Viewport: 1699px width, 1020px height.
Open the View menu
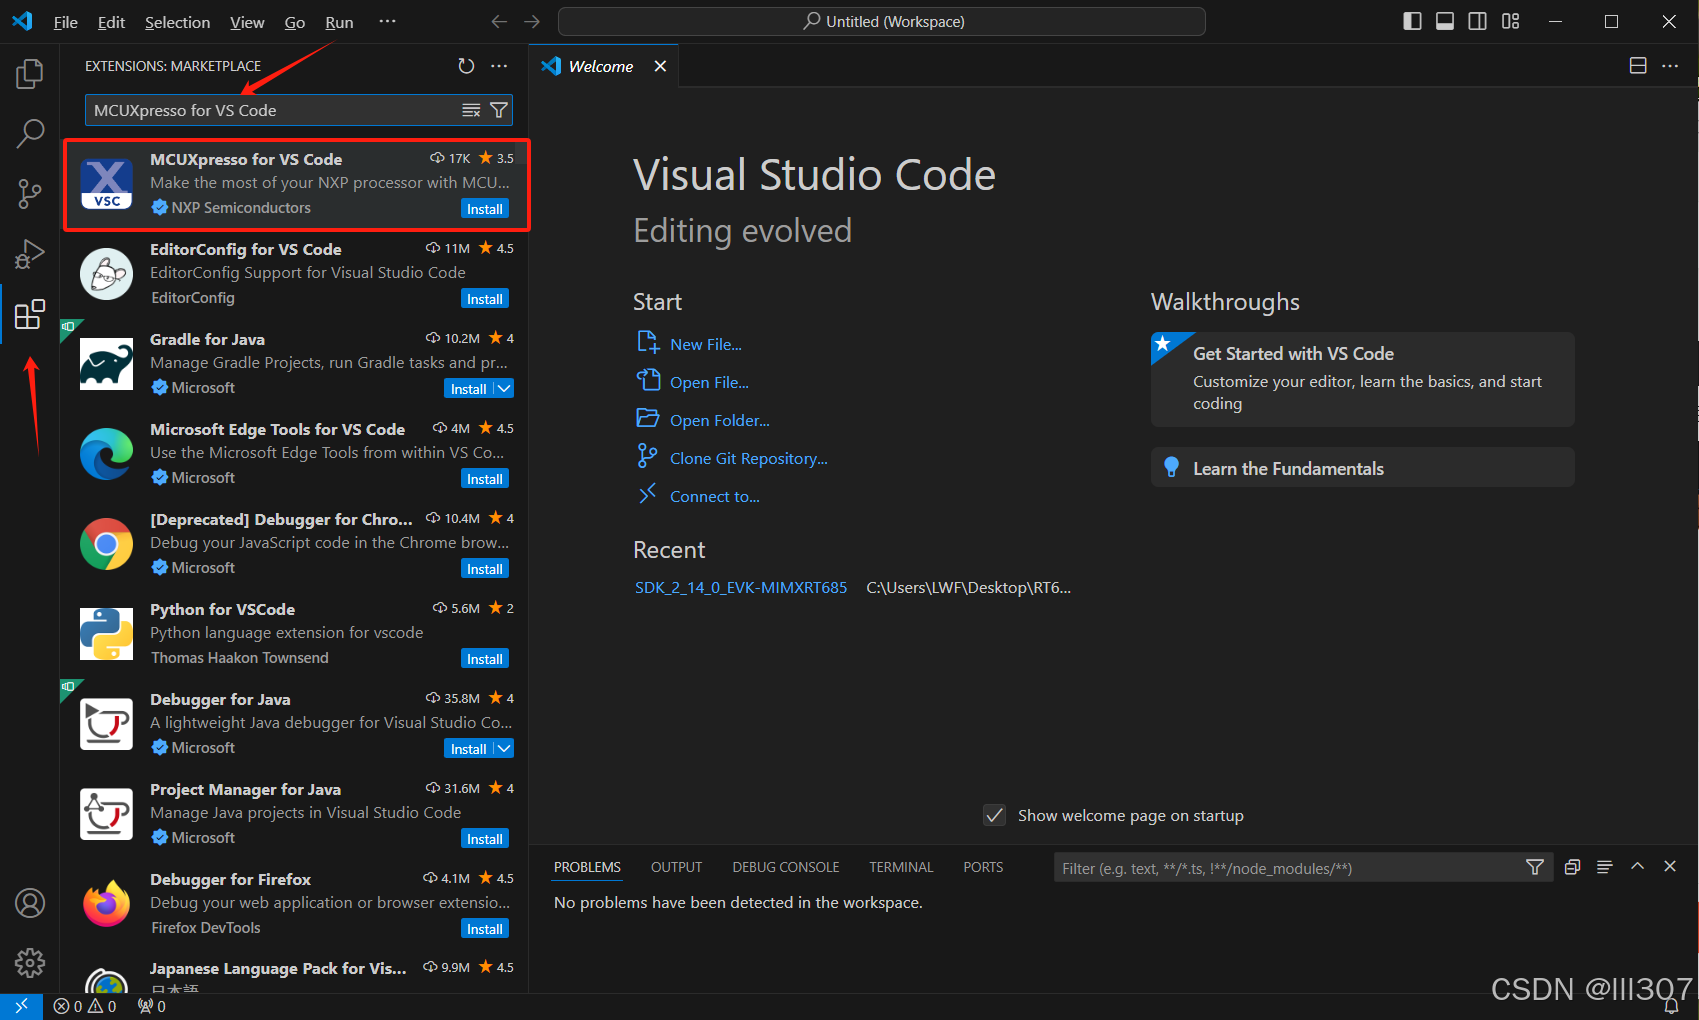[x=247, y=22]
